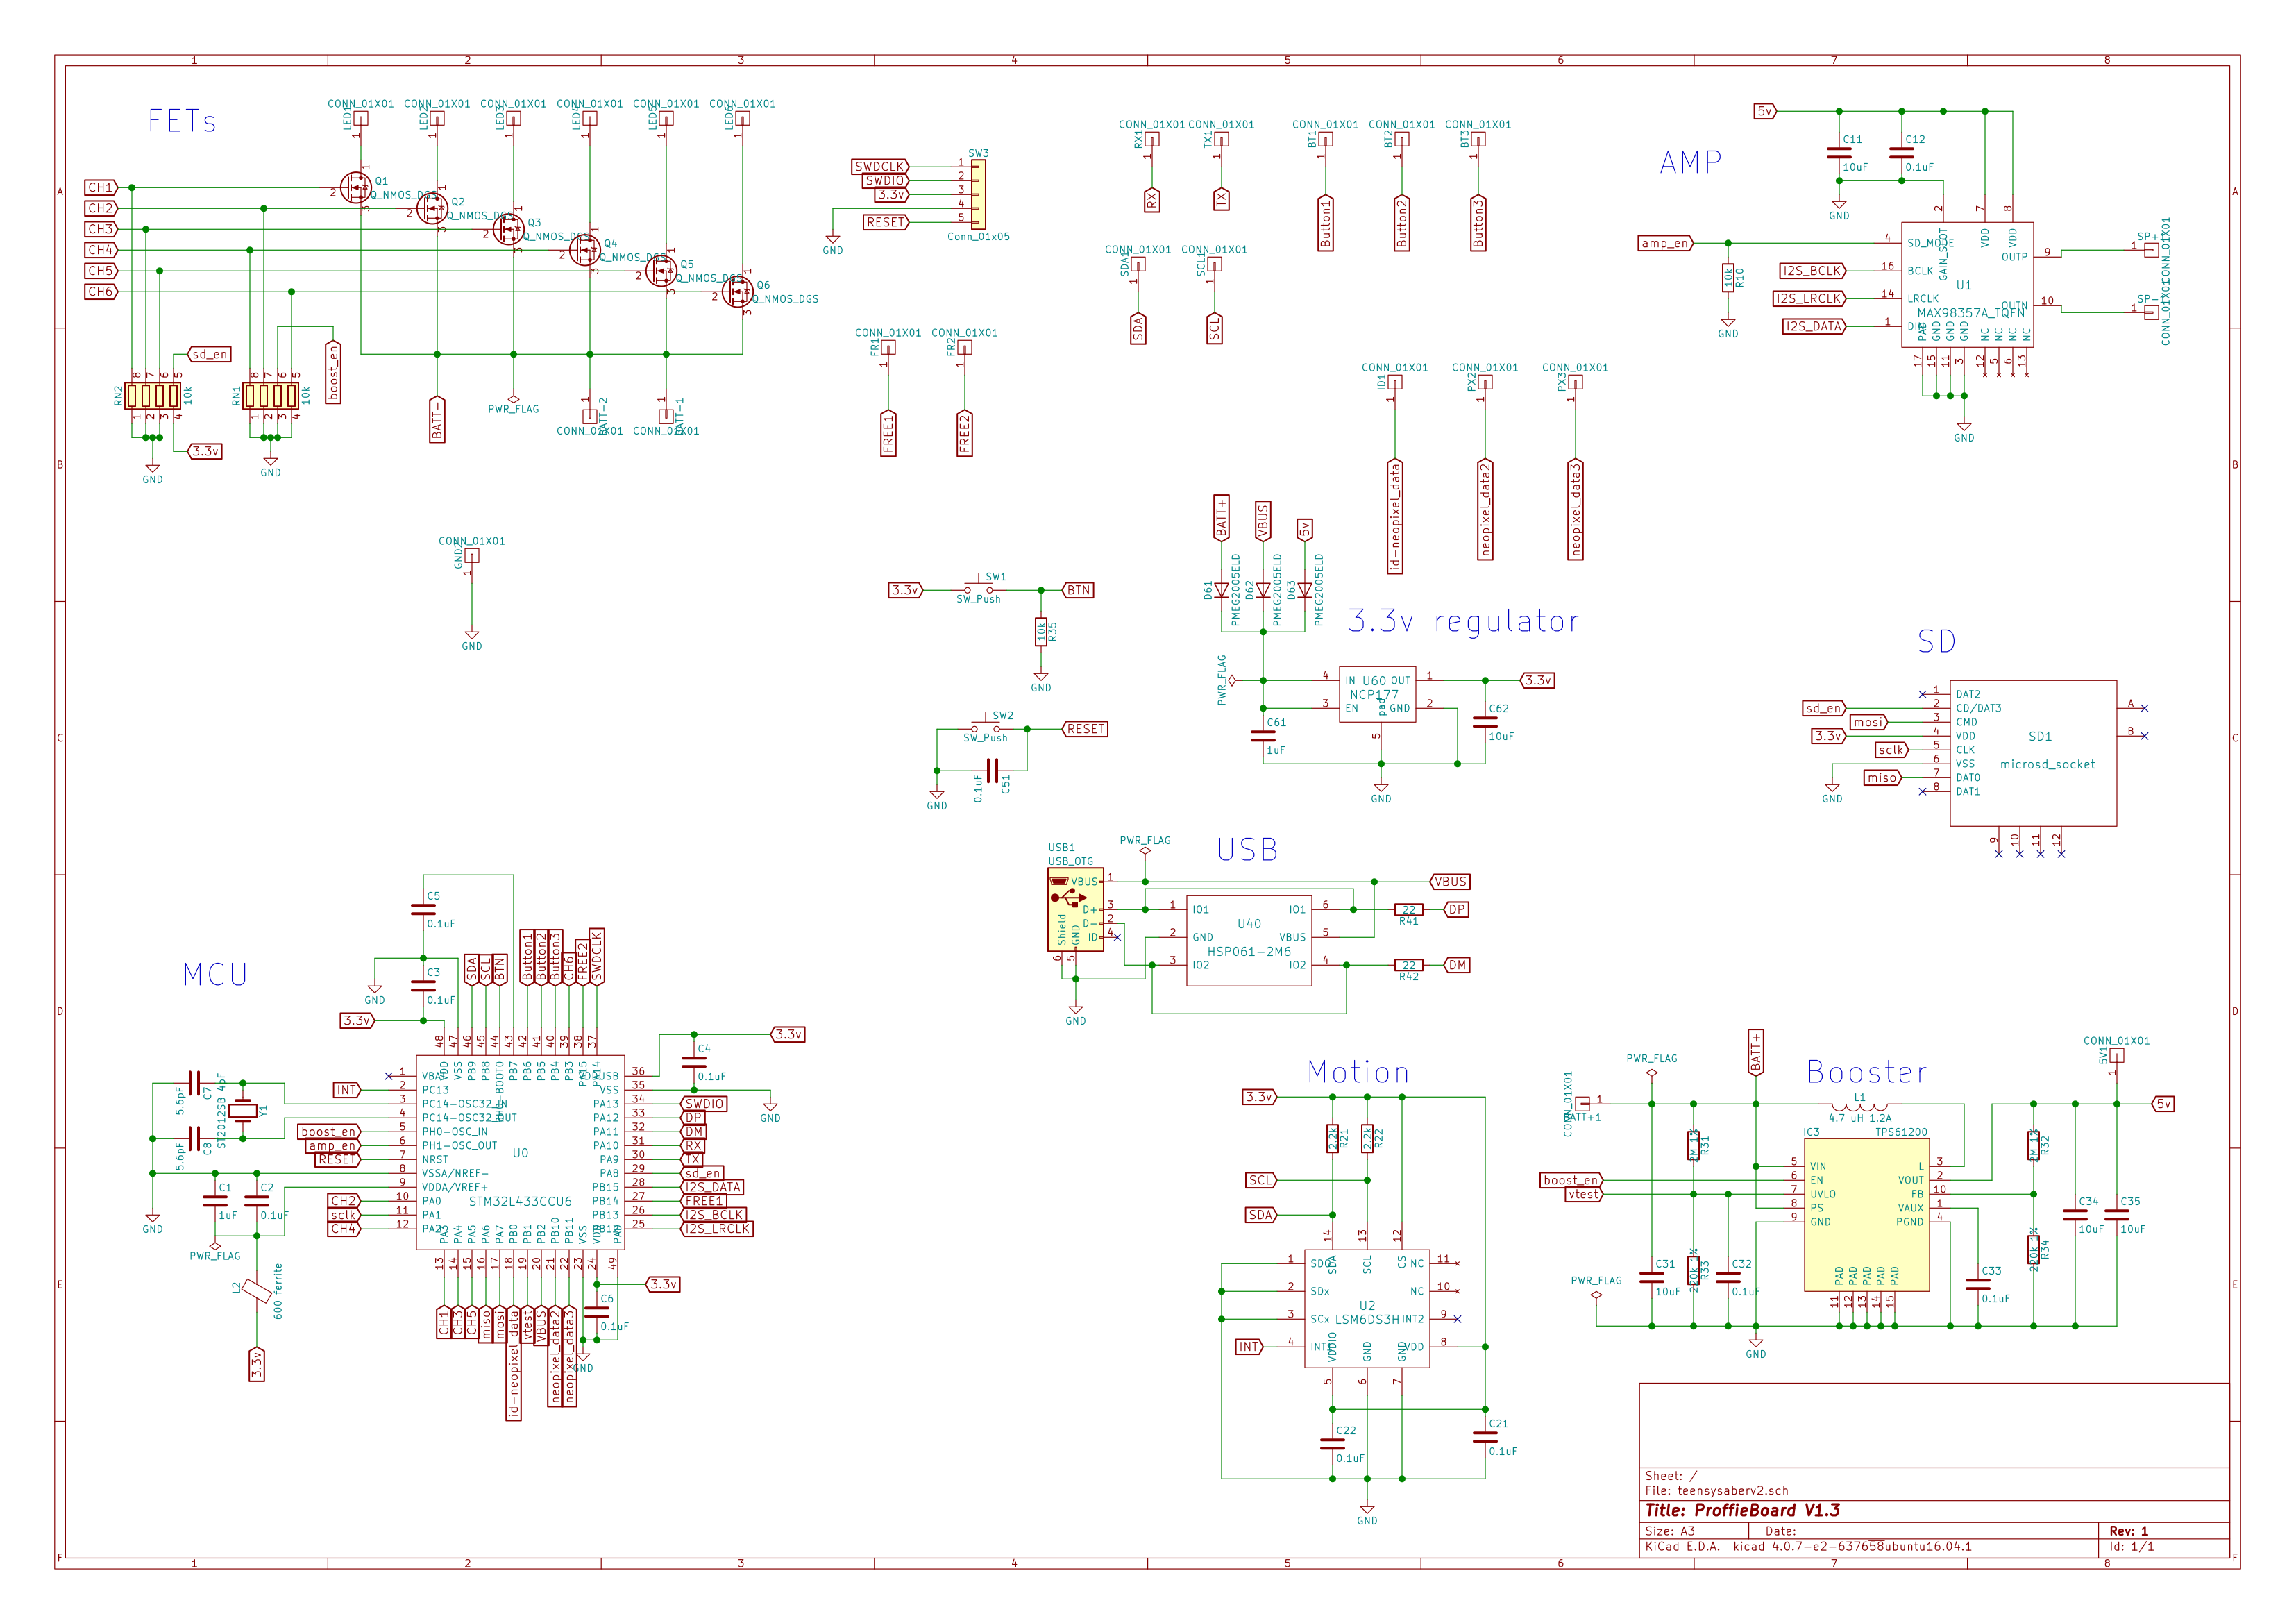Viewport: 2296px width, 1623px height.
Task: Select the R41 22 ohm resistor
Action: [1408, 910]
